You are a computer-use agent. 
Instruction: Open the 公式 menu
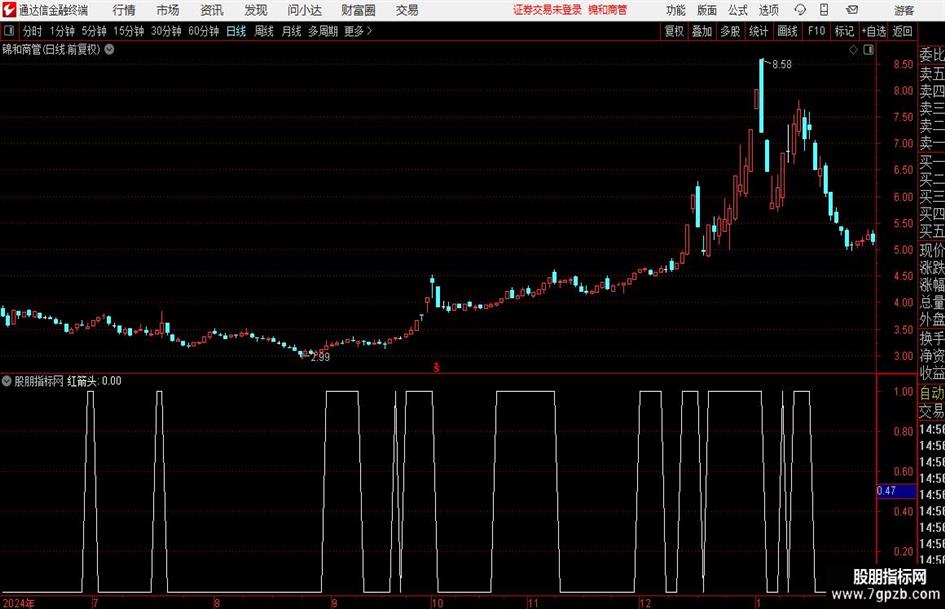tap(737, 10)
